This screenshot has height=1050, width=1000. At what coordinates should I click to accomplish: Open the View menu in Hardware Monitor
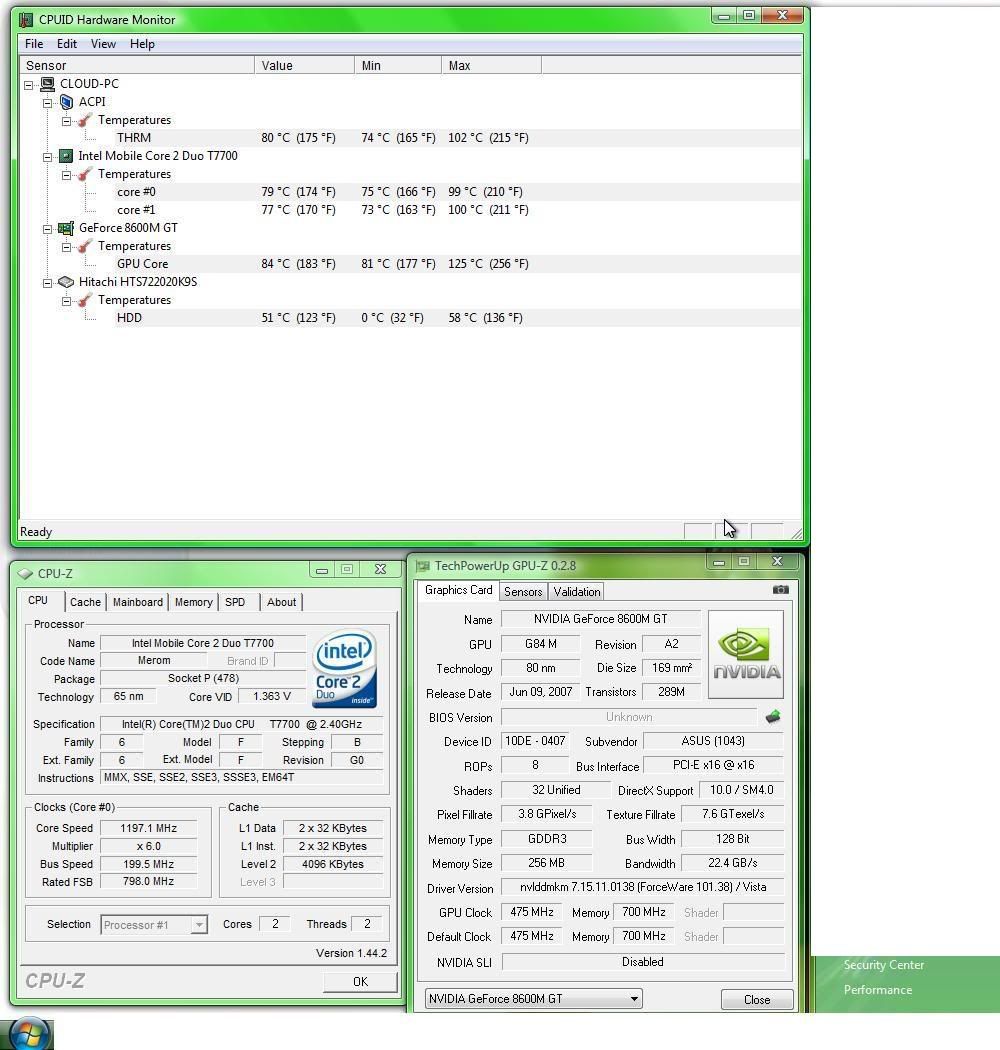click(x=103, y=44)
